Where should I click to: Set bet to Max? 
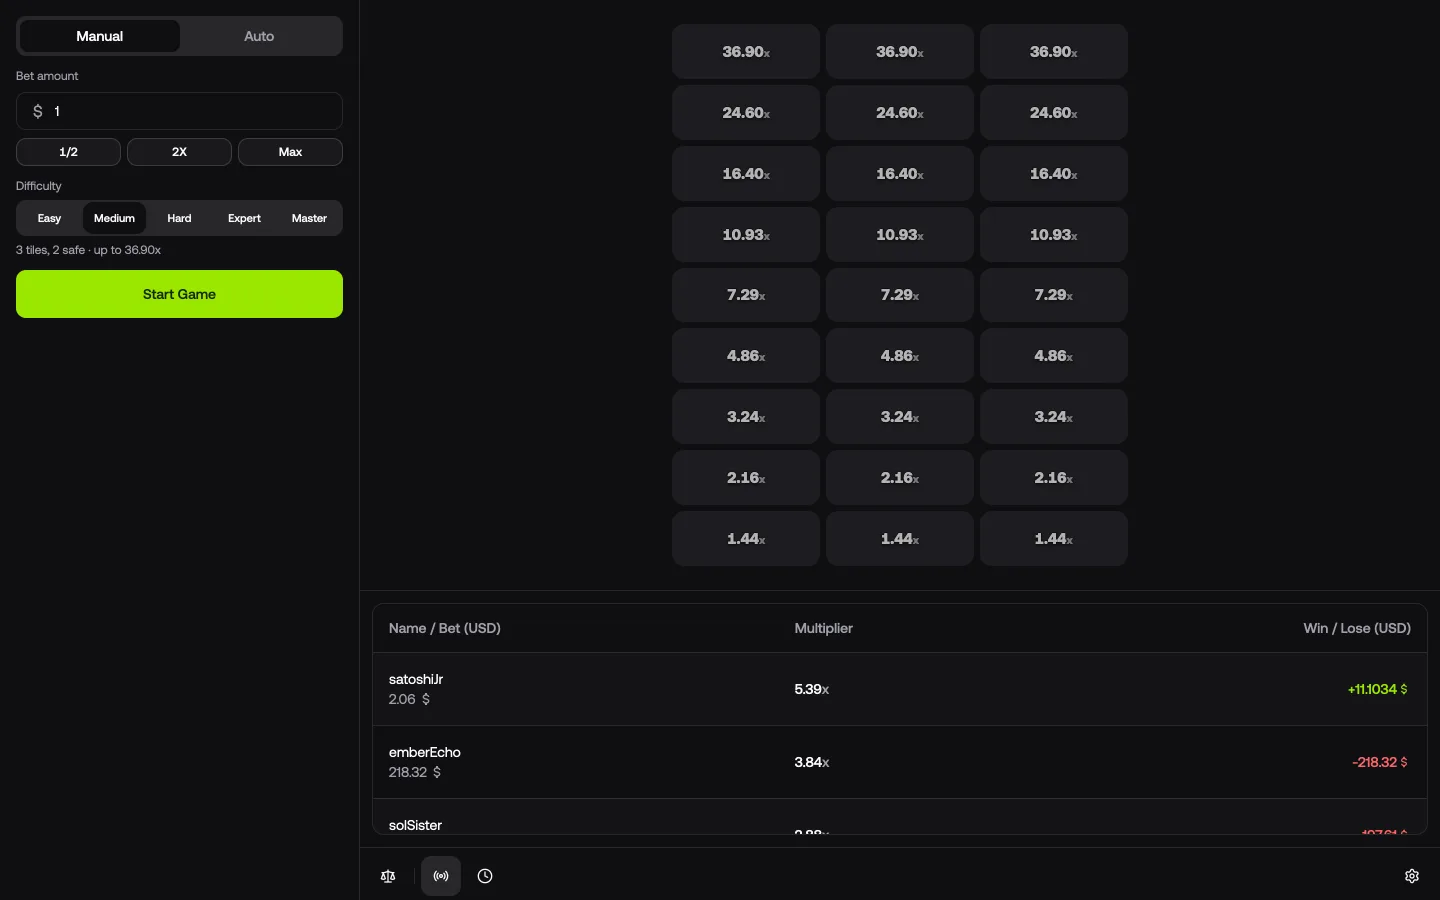tap(290, 152)
